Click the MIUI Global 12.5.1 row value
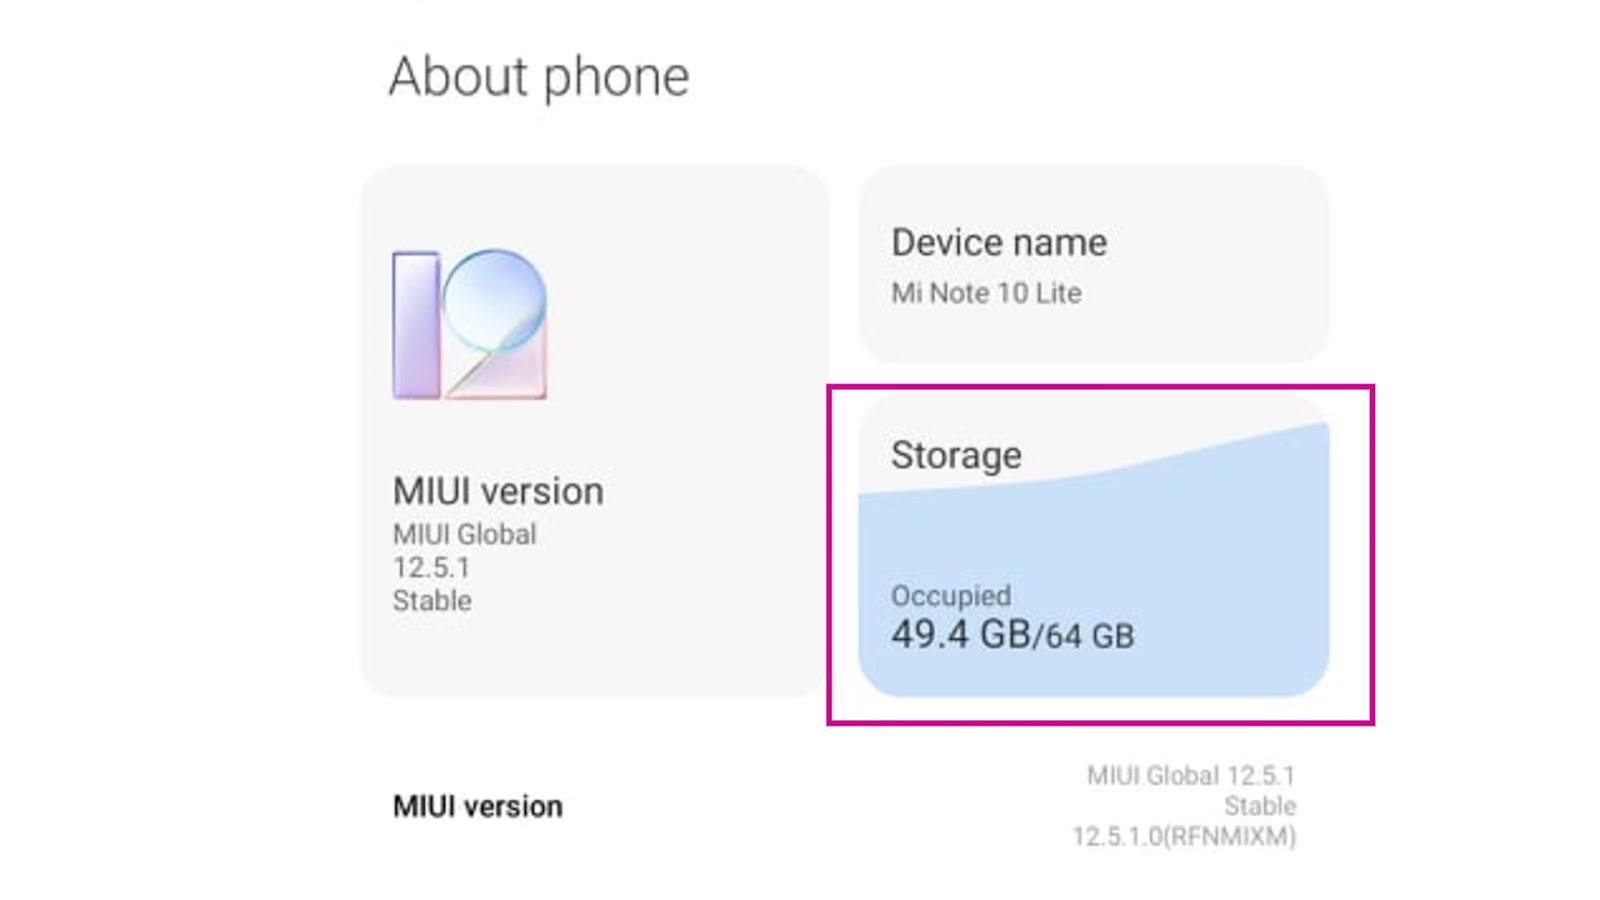Image resolution: width=1600 pixels, height=900 pixels. point(1190,776)
